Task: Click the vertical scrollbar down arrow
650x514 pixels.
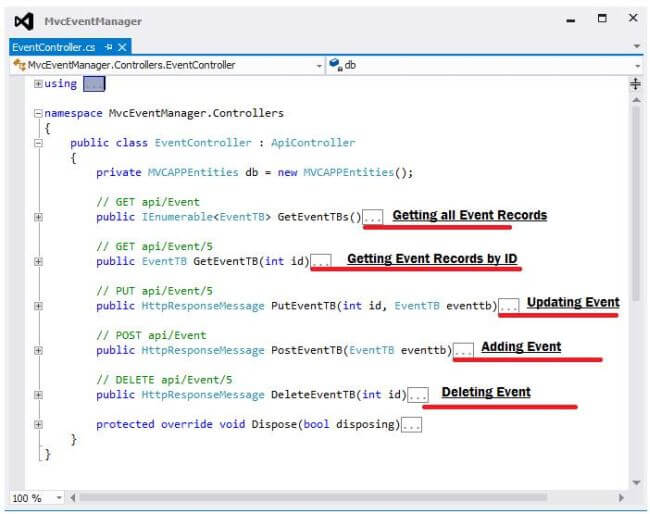Action: (x=636, y=482)
